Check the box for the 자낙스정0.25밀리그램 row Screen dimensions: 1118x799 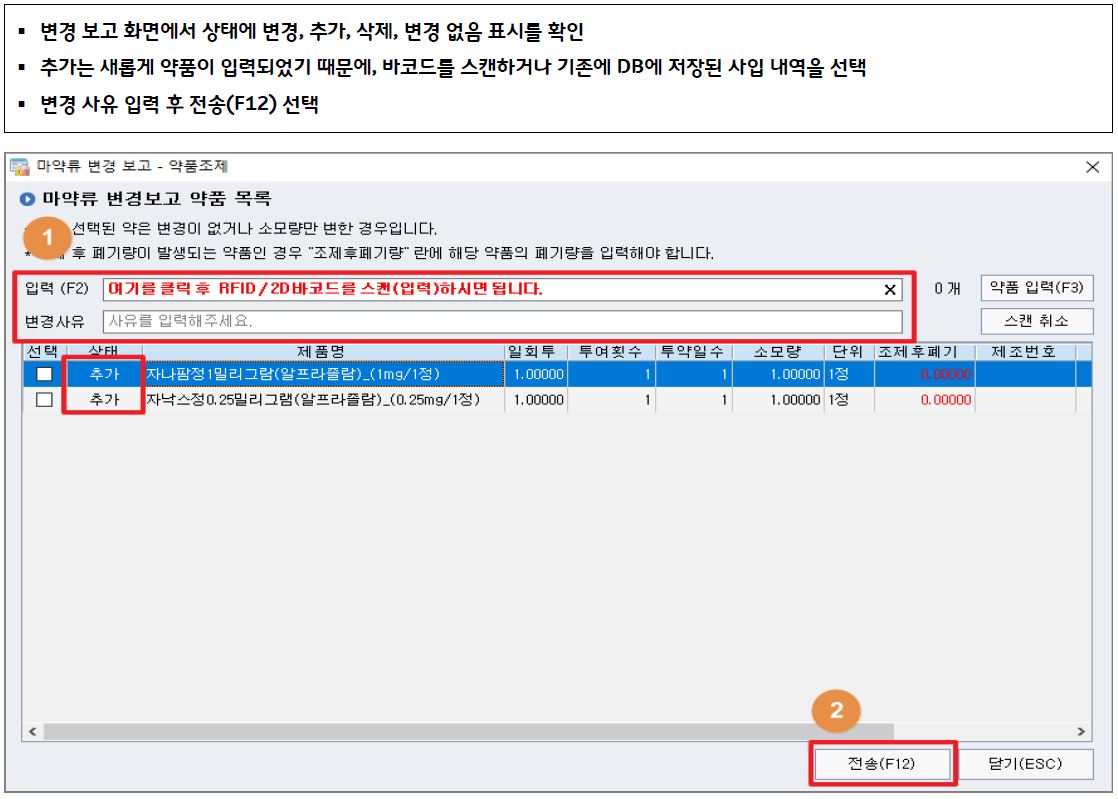pos(44,399)
